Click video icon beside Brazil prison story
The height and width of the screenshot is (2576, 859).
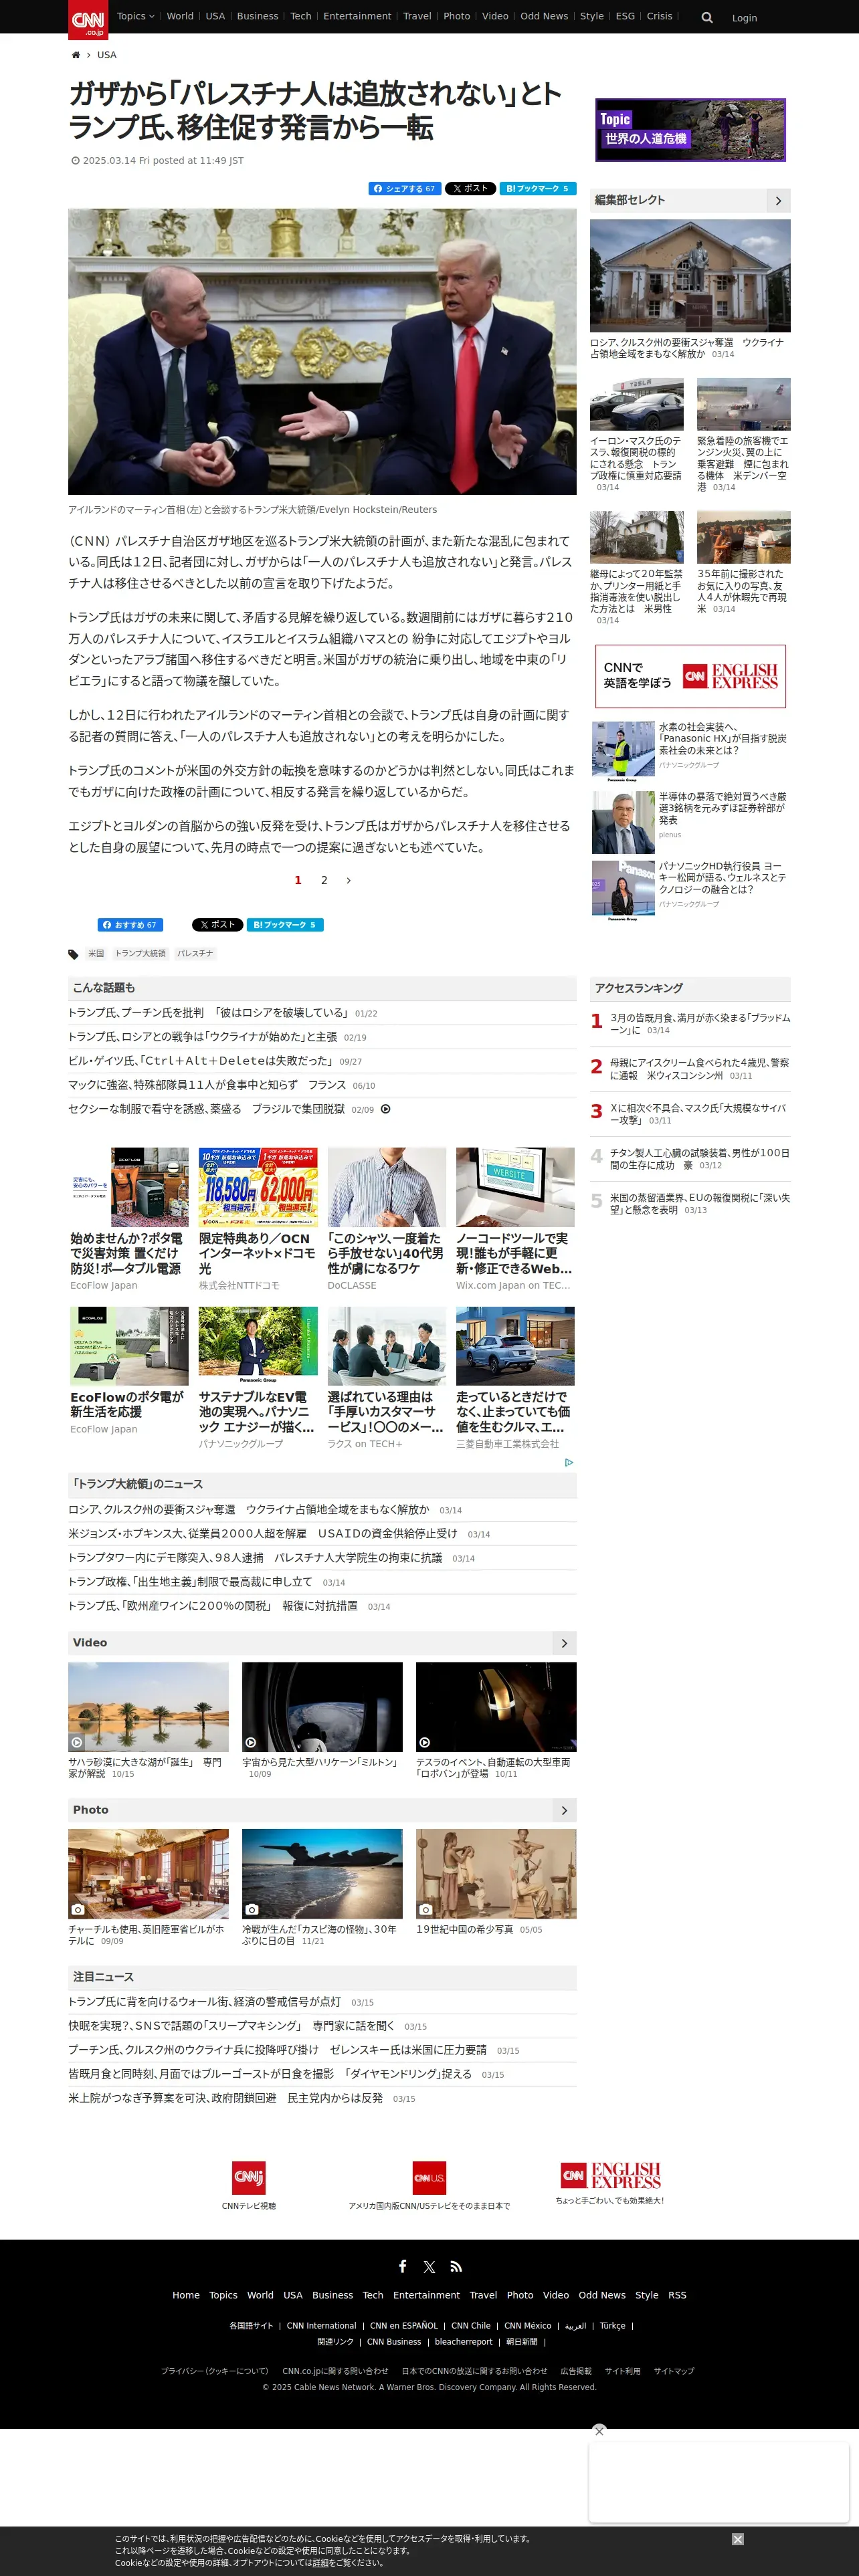pyautogui.click(x=386, y=1109)
